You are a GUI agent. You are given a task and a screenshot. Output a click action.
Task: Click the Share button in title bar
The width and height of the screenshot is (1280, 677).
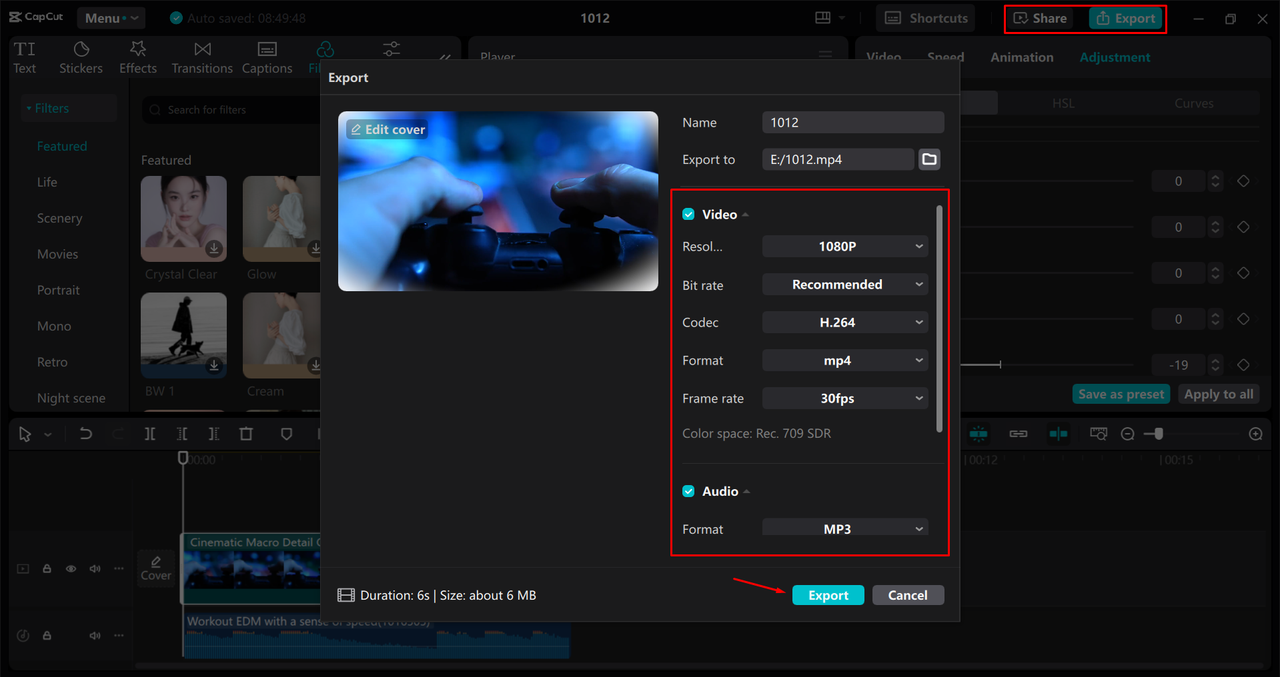coord(1040,18)
